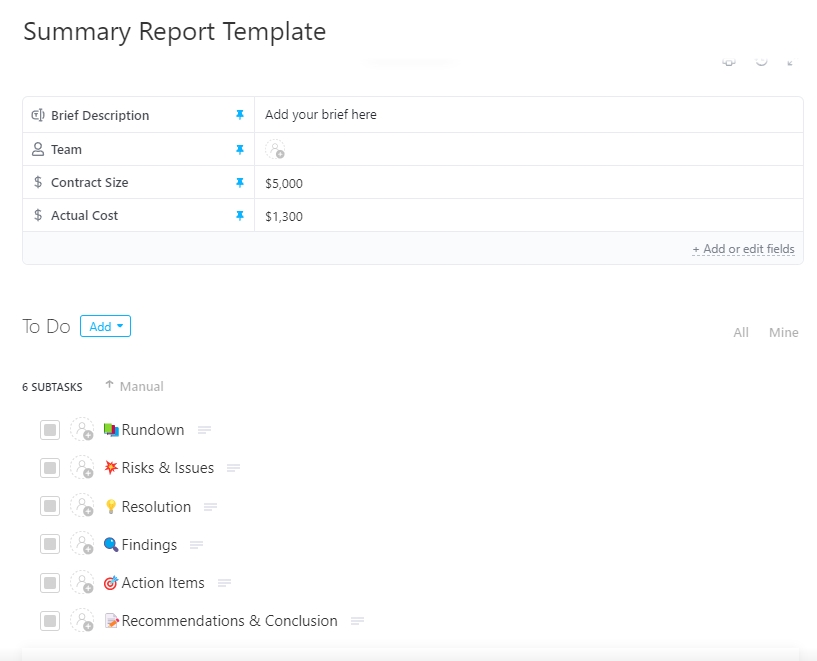This screenshot has width=817, height=661.
Task: Click the Add or edit fields link
Action: [743, 249]
